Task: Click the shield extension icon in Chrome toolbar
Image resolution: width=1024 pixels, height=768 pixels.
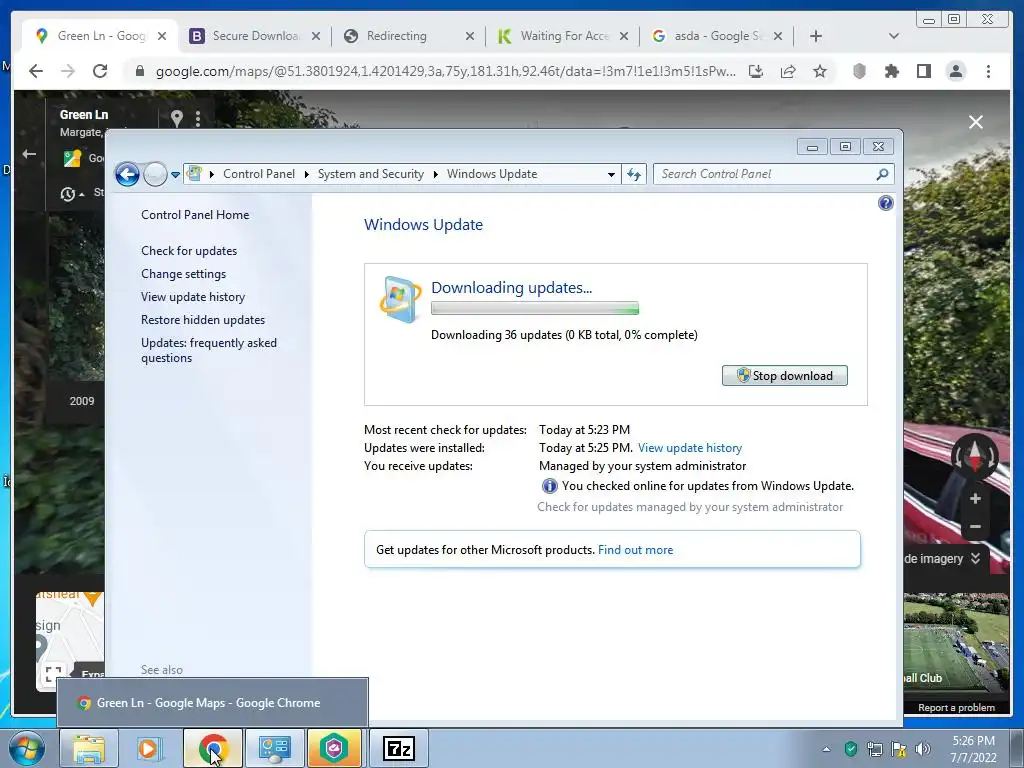Action: [859, 71]
